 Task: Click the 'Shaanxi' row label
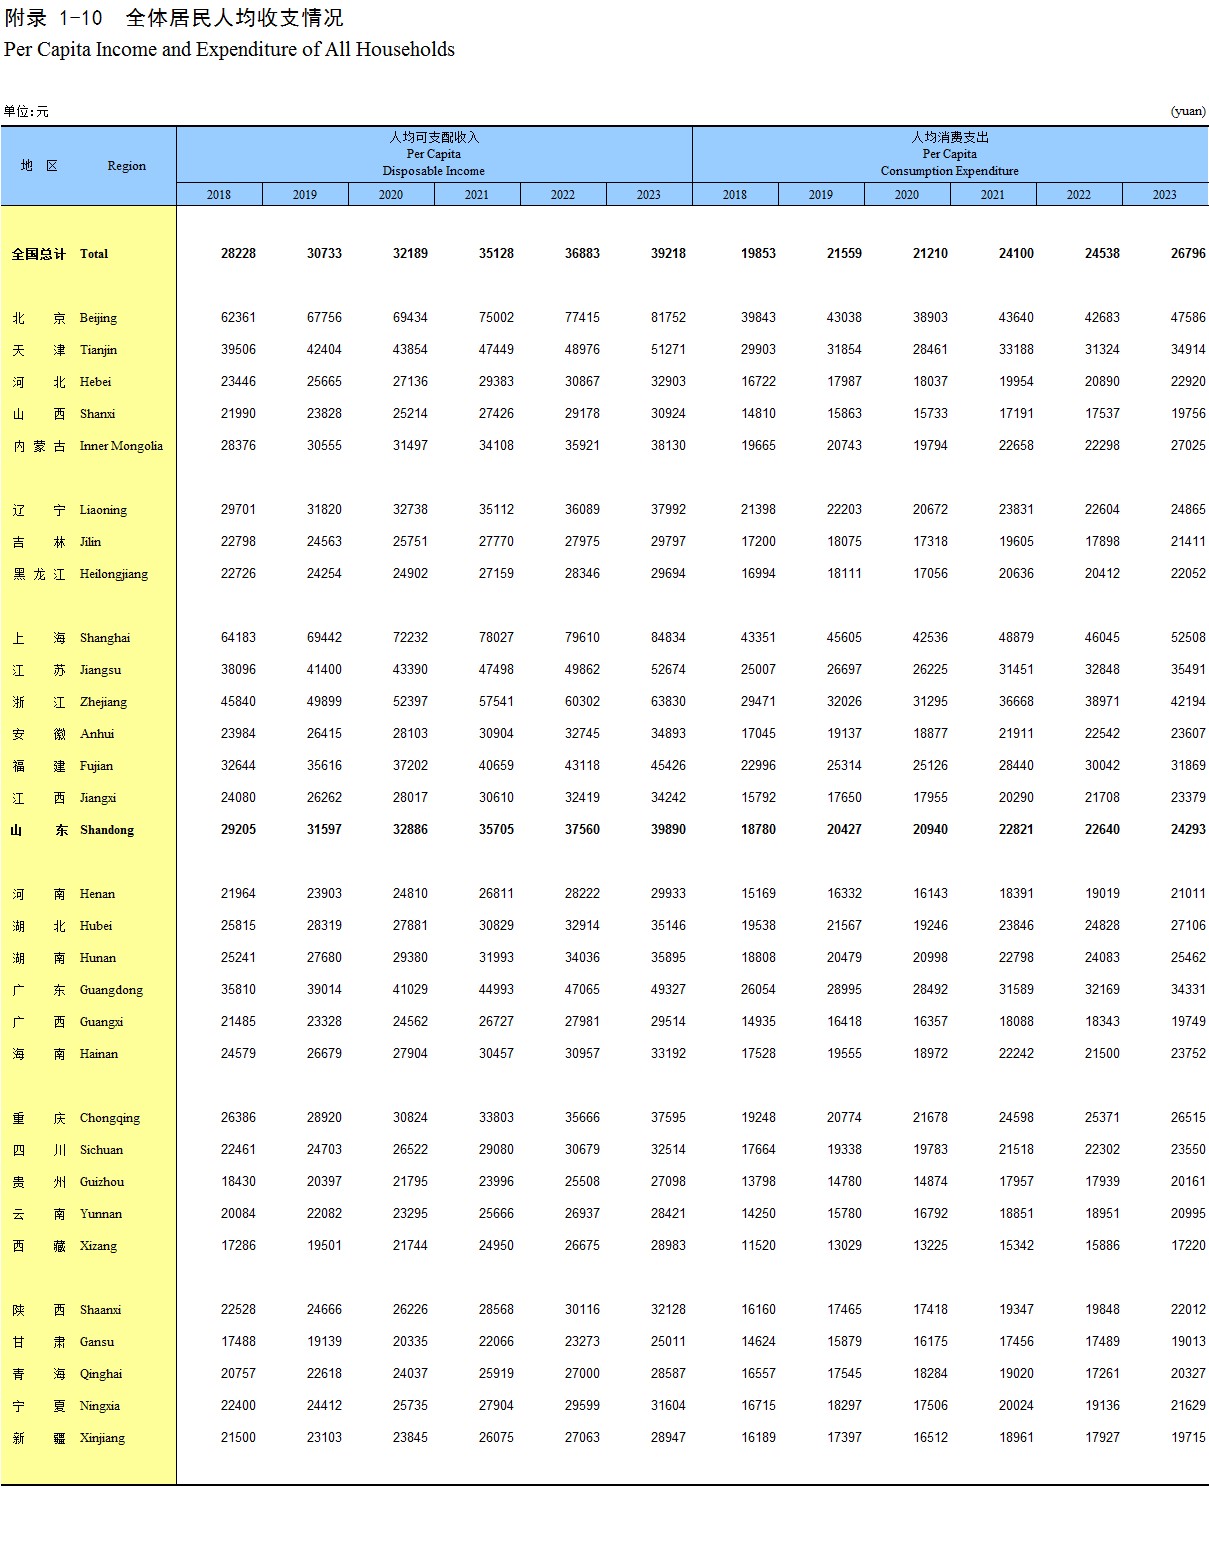100,1310
